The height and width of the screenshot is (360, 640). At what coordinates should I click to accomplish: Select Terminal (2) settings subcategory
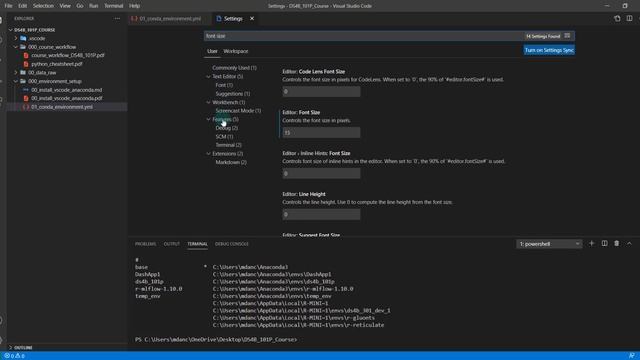click(x=229, y=145)
